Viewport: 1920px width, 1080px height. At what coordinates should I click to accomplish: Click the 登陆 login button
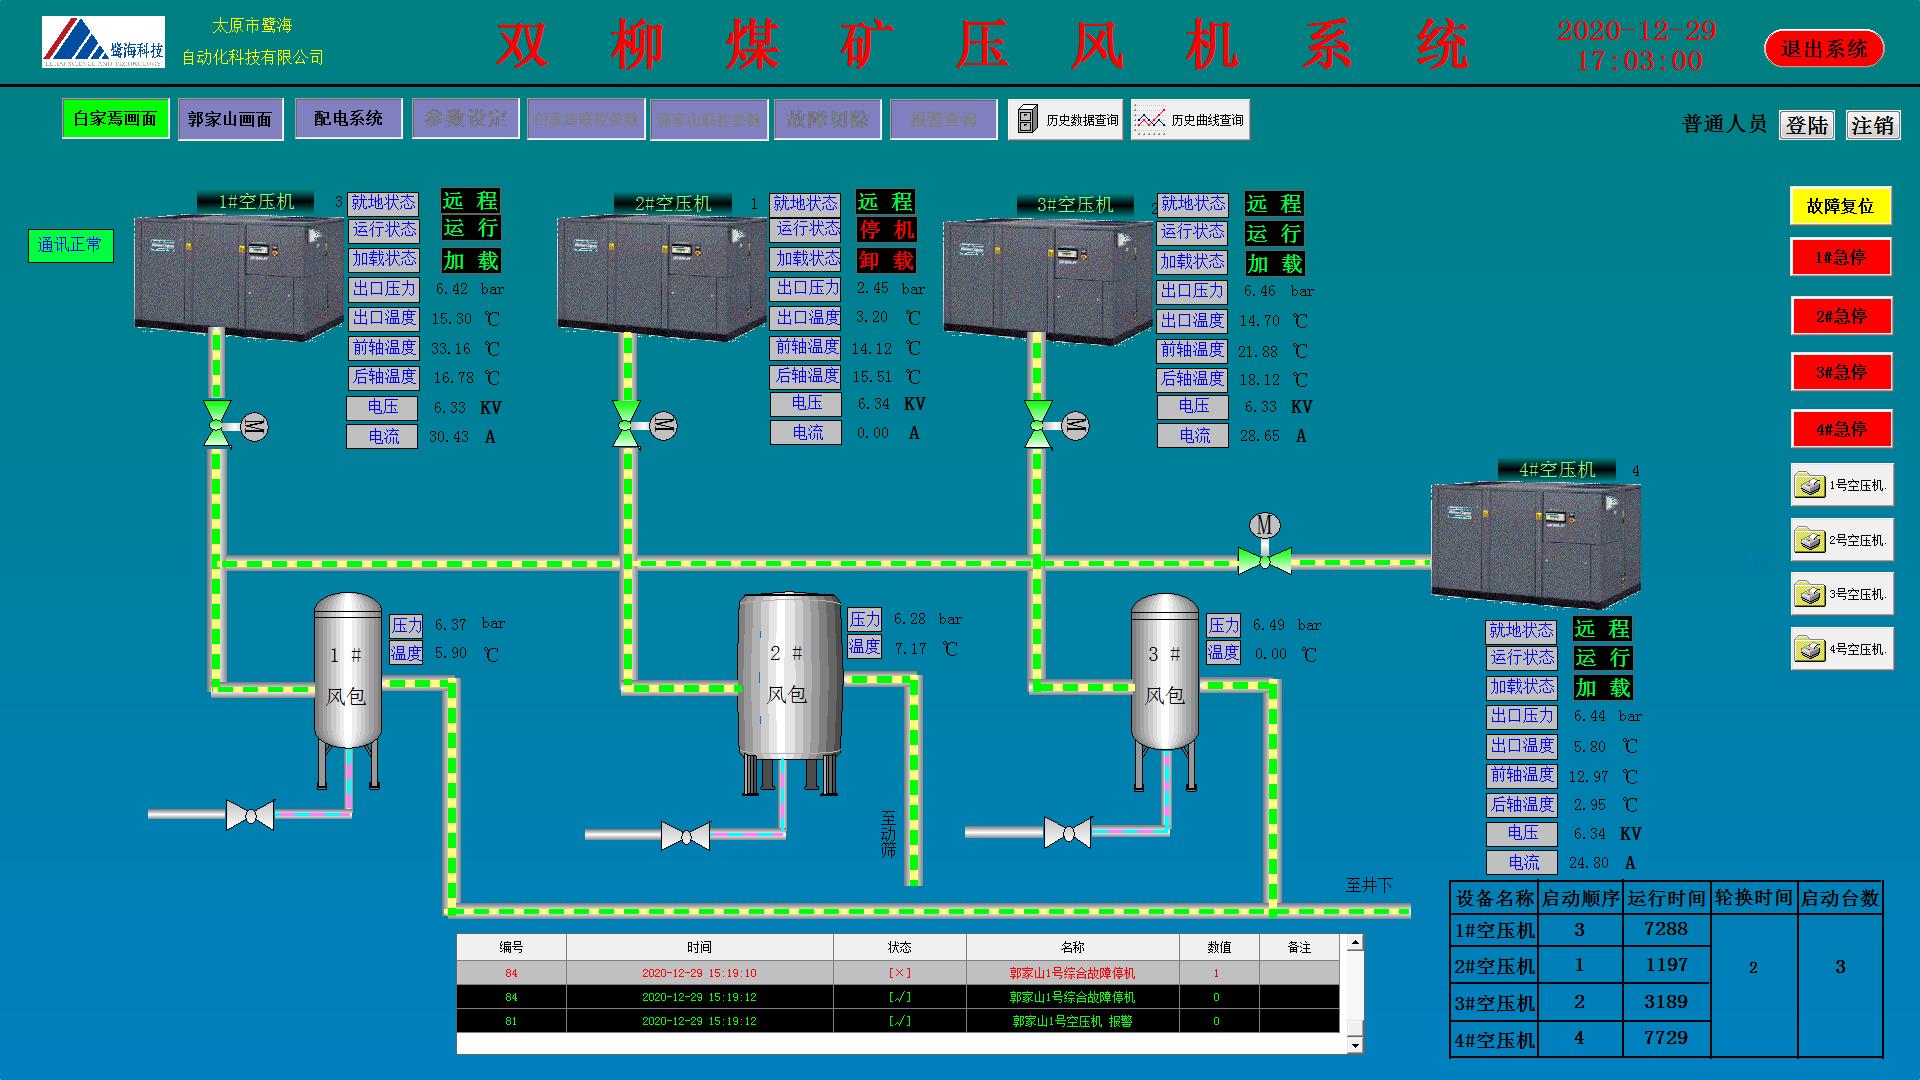coord(1806,125)
